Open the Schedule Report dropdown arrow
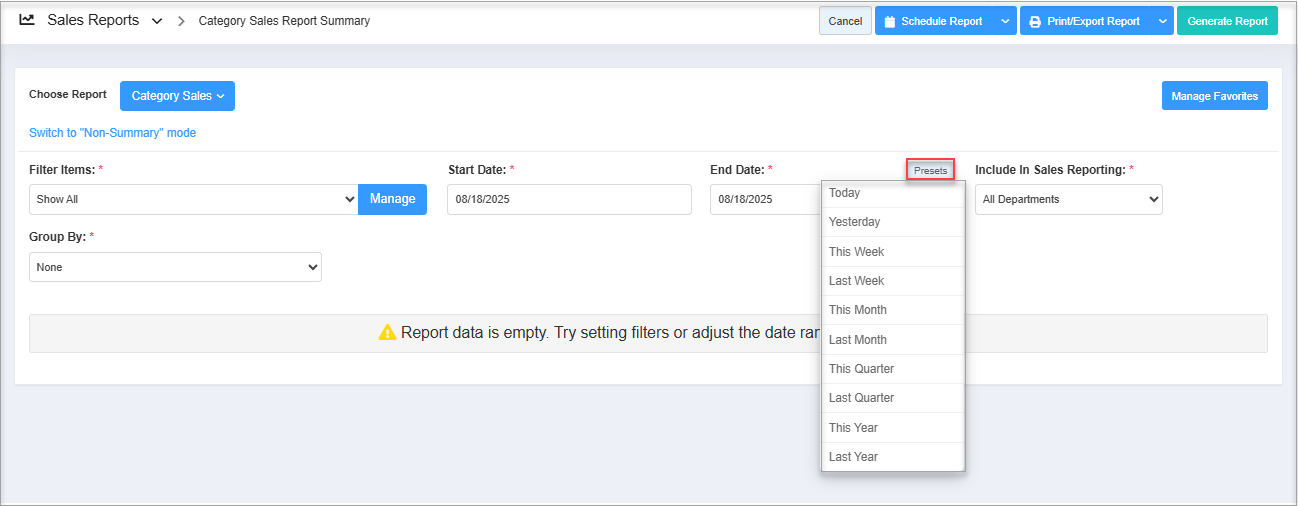The width and height of the screenshot is (1298, 506). click(x=1005, y=21)
